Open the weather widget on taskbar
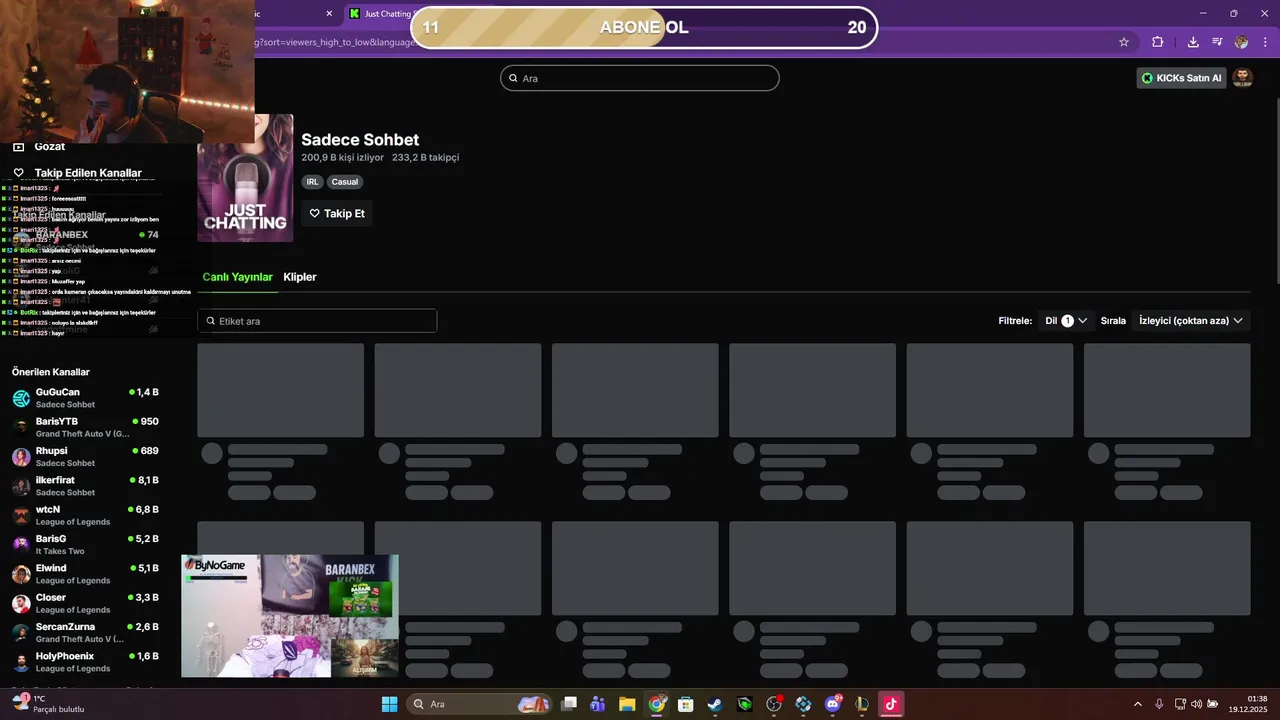 pos(47,704)
